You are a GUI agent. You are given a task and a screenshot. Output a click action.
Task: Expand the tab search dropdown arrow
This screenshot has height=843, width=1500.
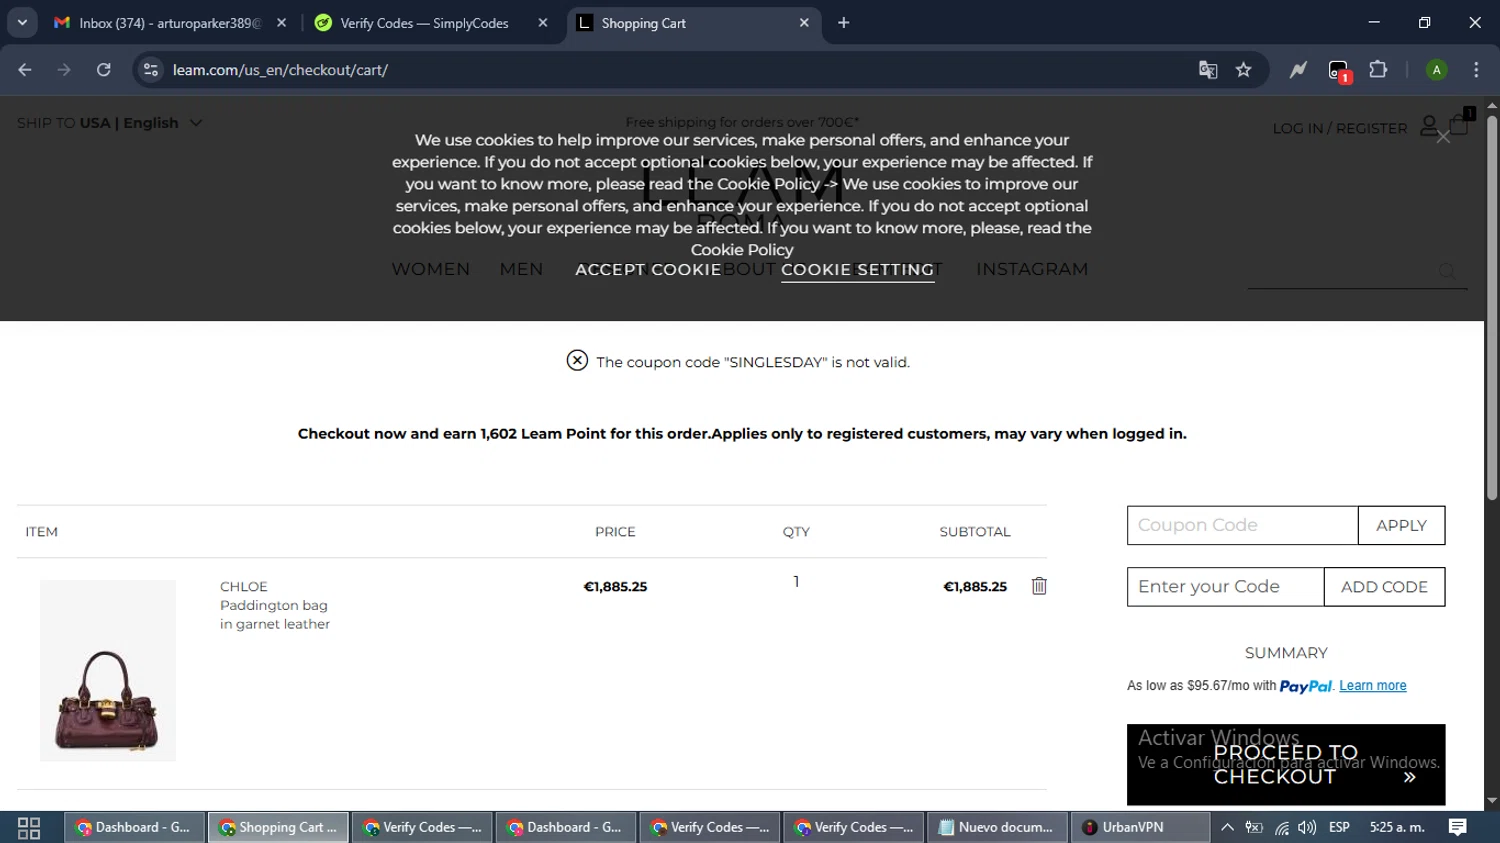pyautogui.click(x=22, y=23)
